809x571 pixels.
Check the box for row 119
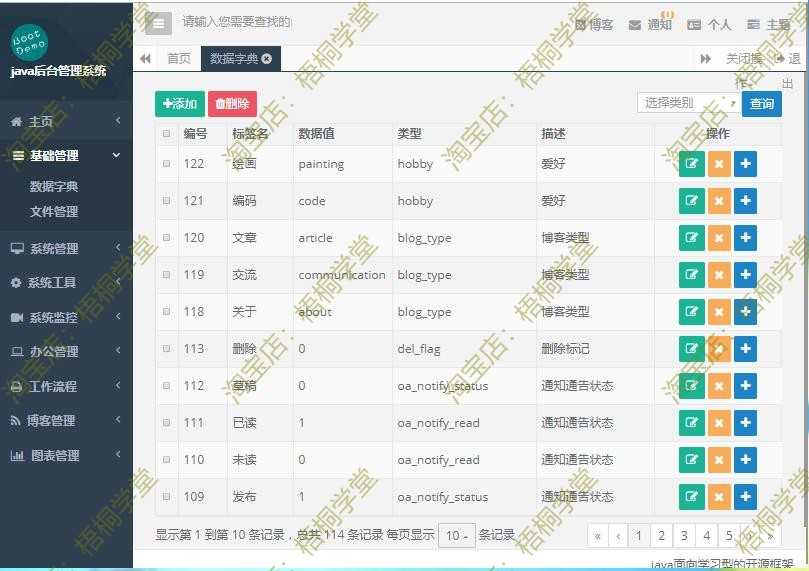click(166, 274)
